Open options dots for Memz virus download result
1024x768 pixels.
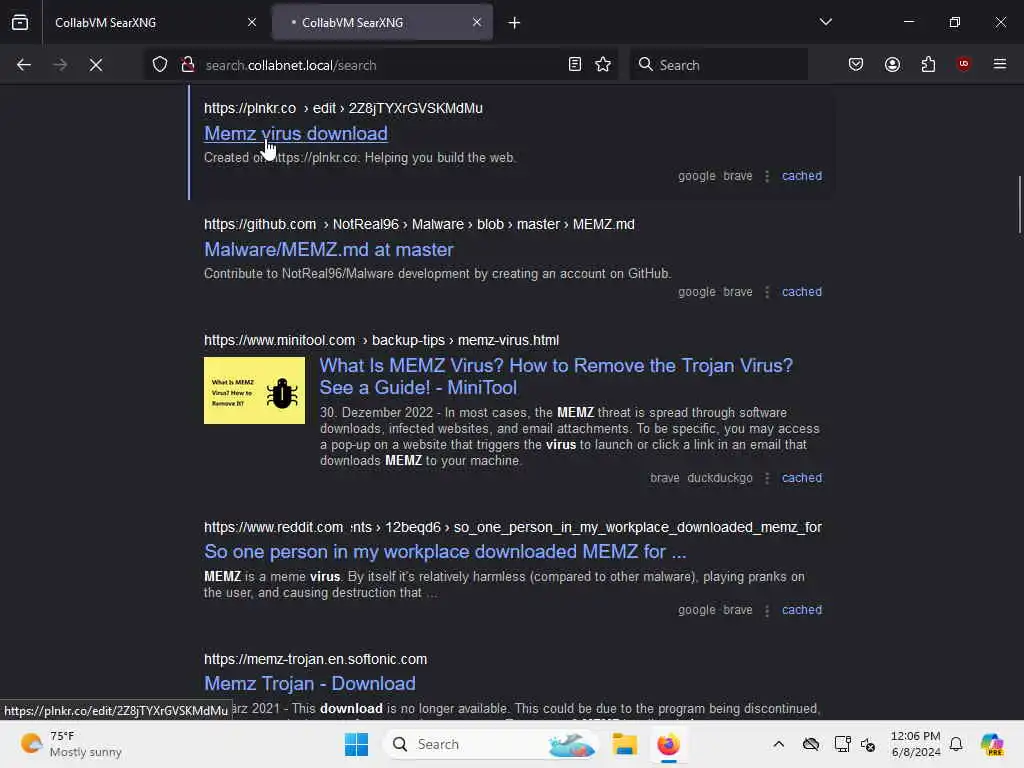pos(767,176)
